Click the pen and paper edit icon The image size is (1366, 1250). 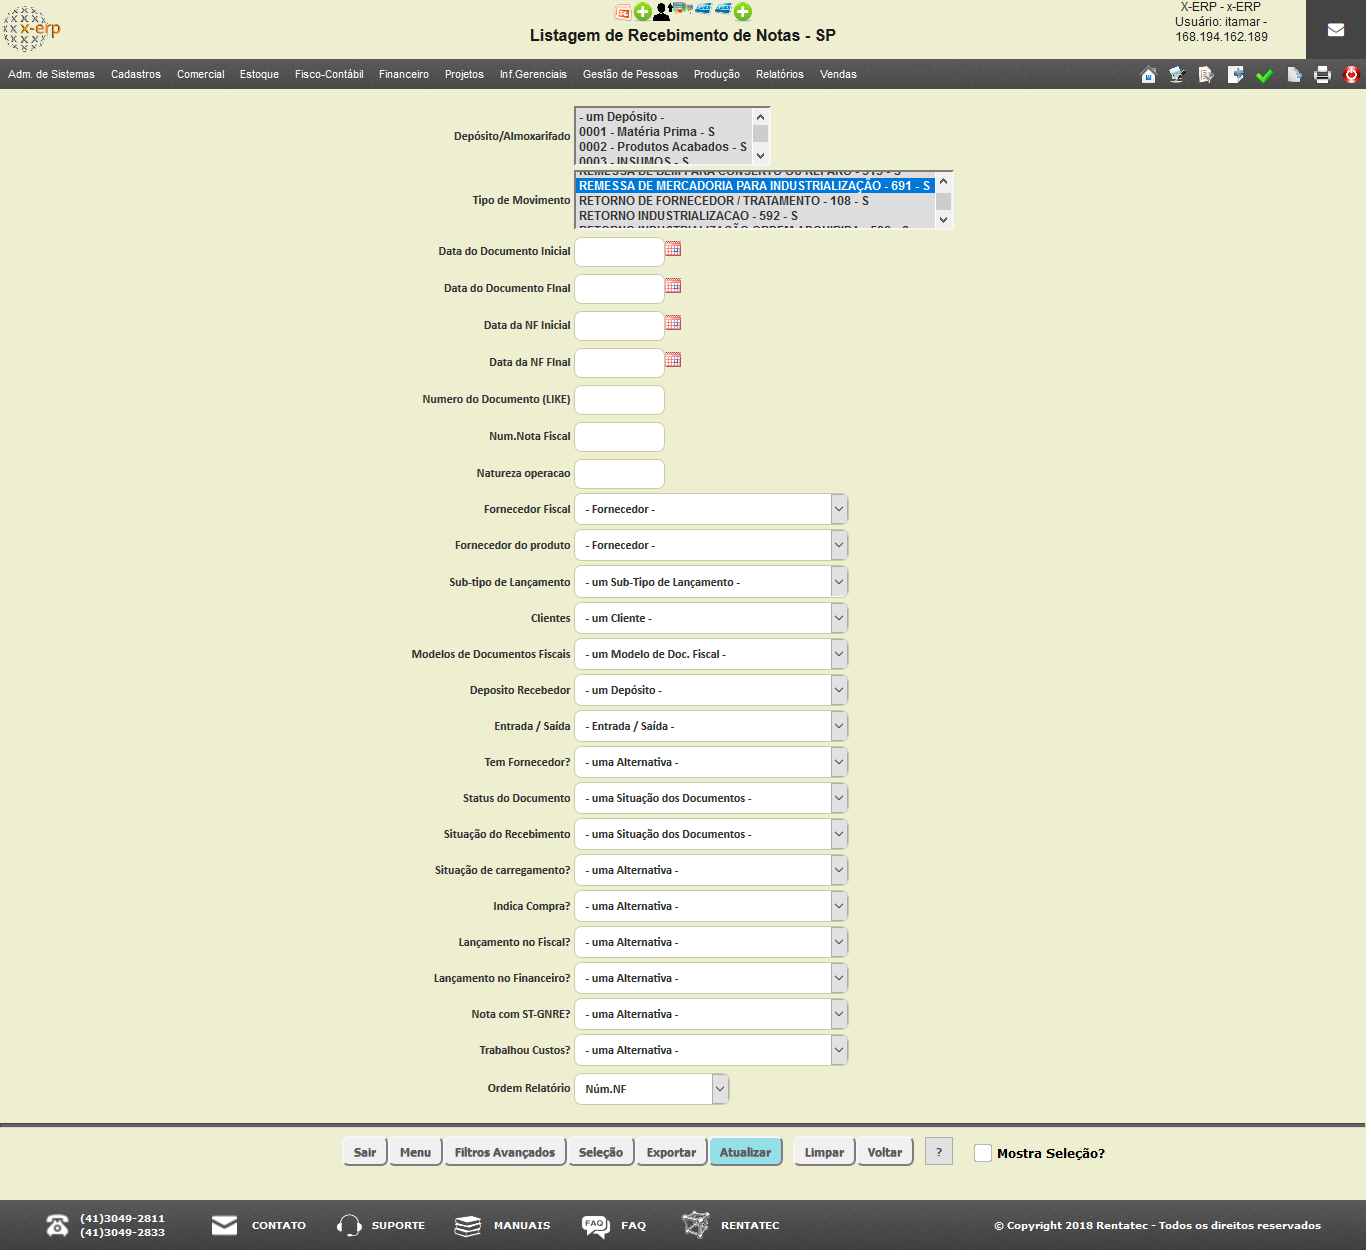pyautogui.click(x=1177, y=75)
